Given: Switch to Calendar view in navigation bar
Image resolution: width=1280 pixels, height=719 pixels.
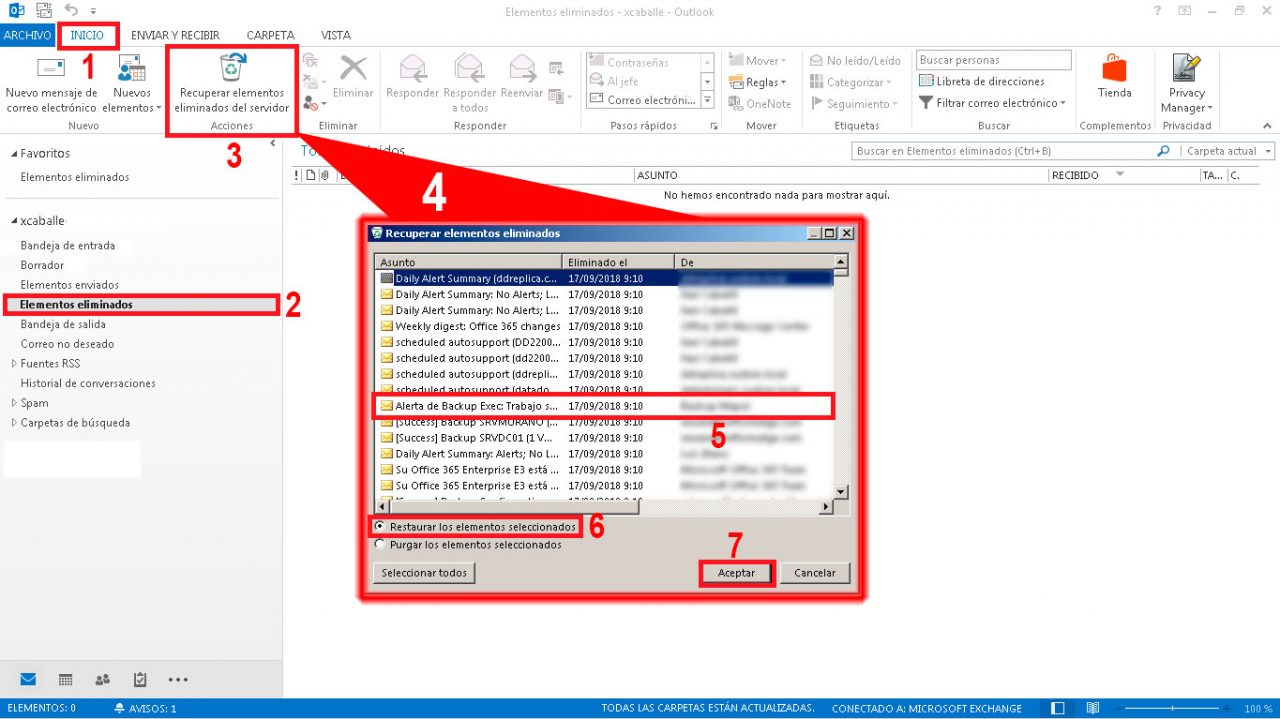Looking at the screenshot, I should pyautogui.click(x=66, y=679).
